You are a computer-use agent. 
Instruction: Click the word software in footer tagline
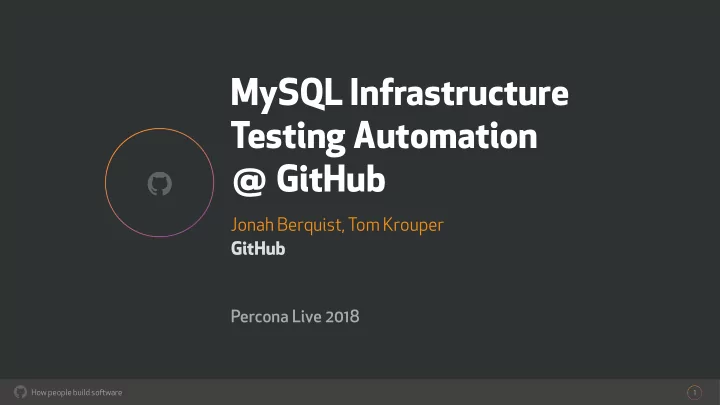tap(107, 393)
